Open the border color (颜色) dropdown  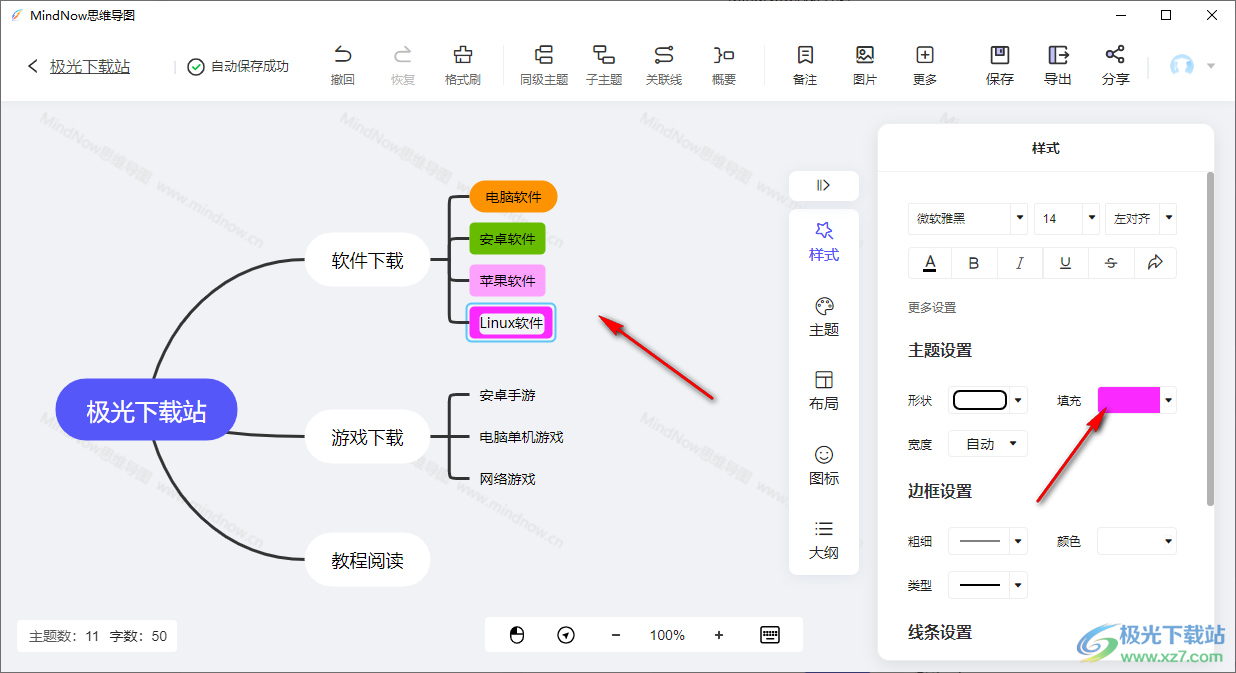[1137, 541]
